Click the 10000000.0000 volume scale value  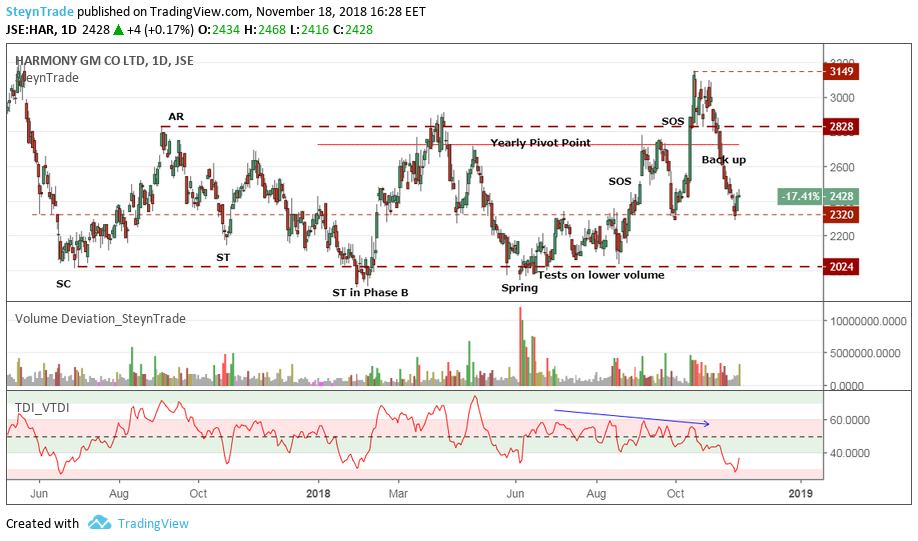coord(868,321)
